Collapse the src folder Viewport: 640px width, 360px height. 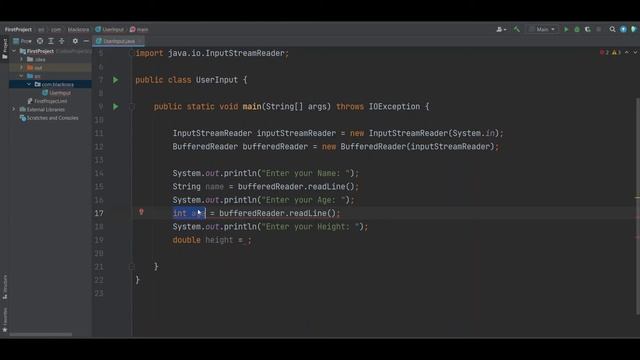pos(22,76)
